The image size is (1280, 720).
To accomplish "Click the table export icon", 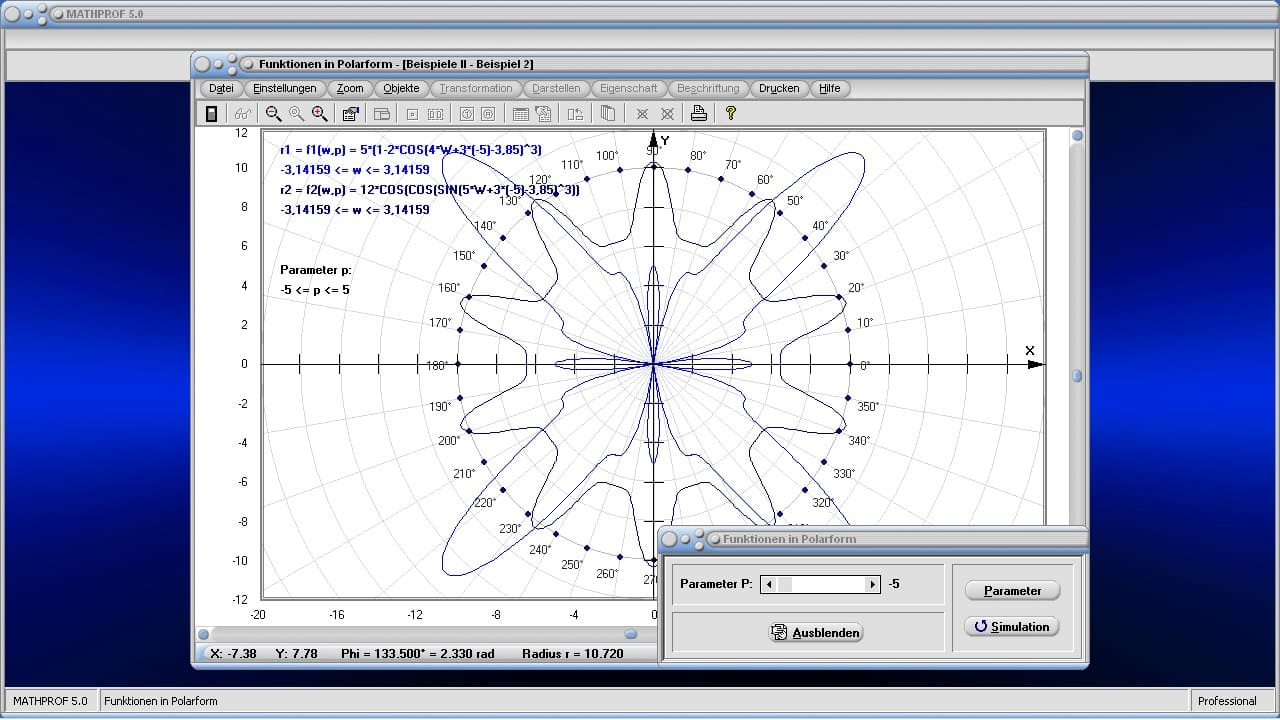I will pyautogui.click(x=543, y=114).
